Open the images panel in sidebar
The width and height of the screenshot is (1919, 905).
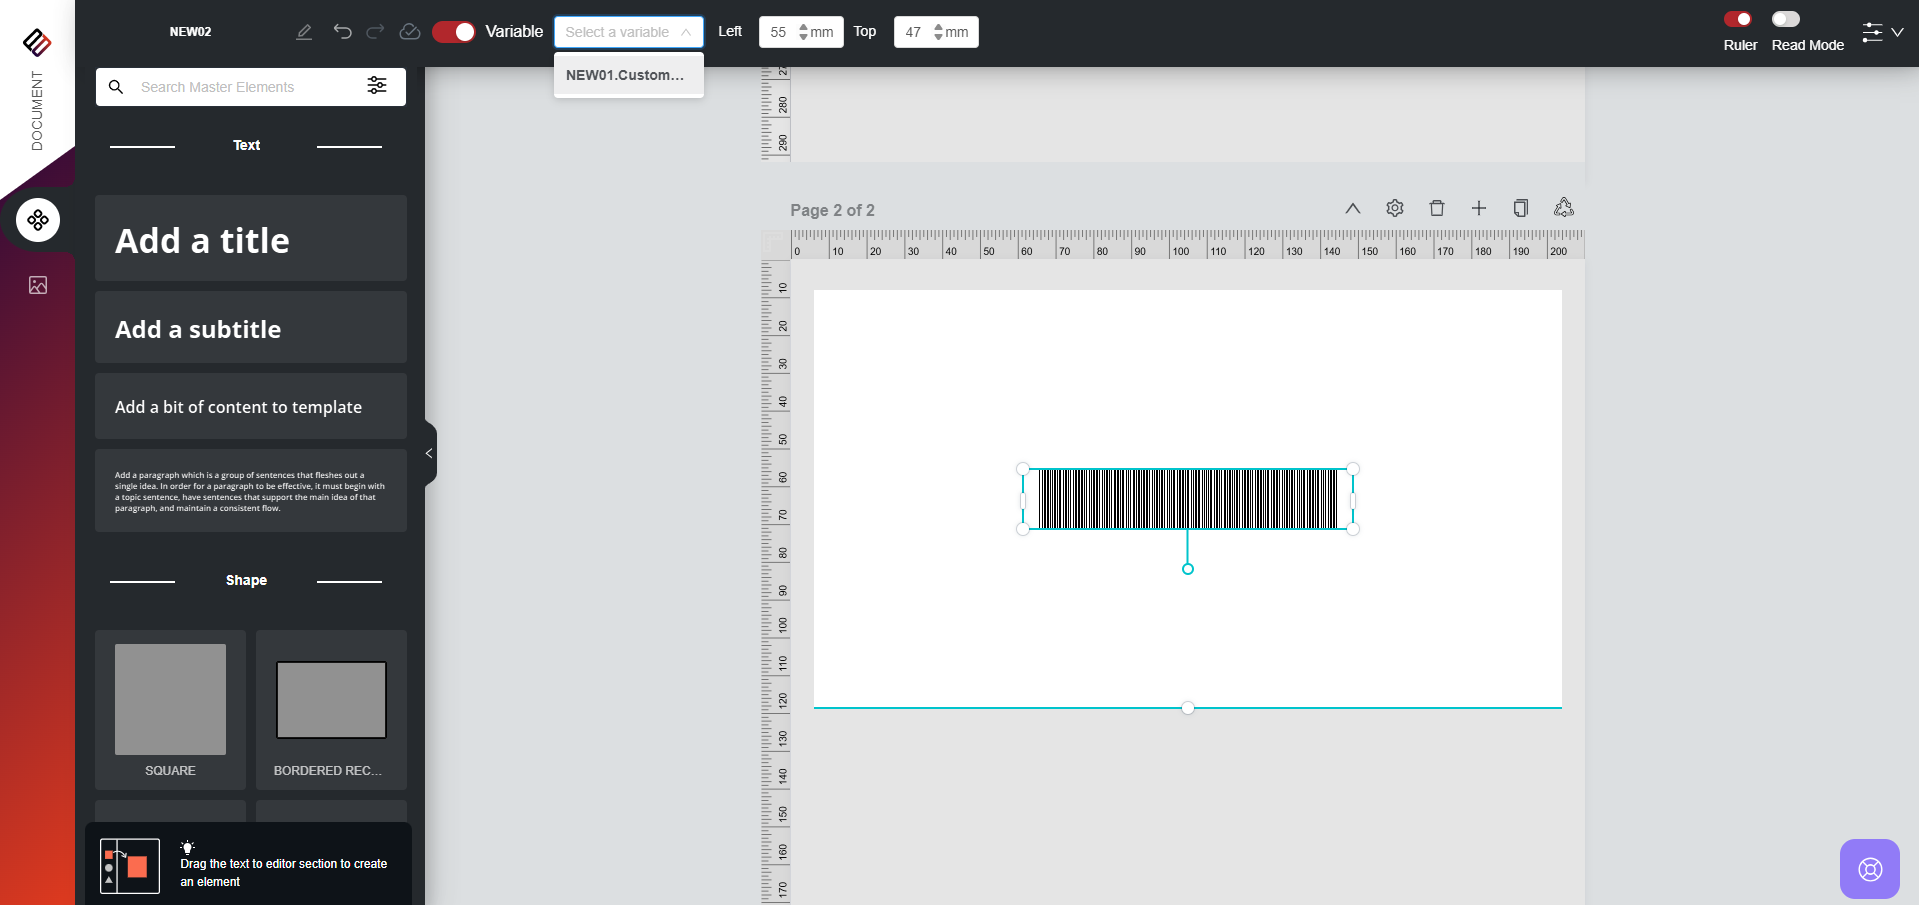pyautogui.click(x=38, y=285)
